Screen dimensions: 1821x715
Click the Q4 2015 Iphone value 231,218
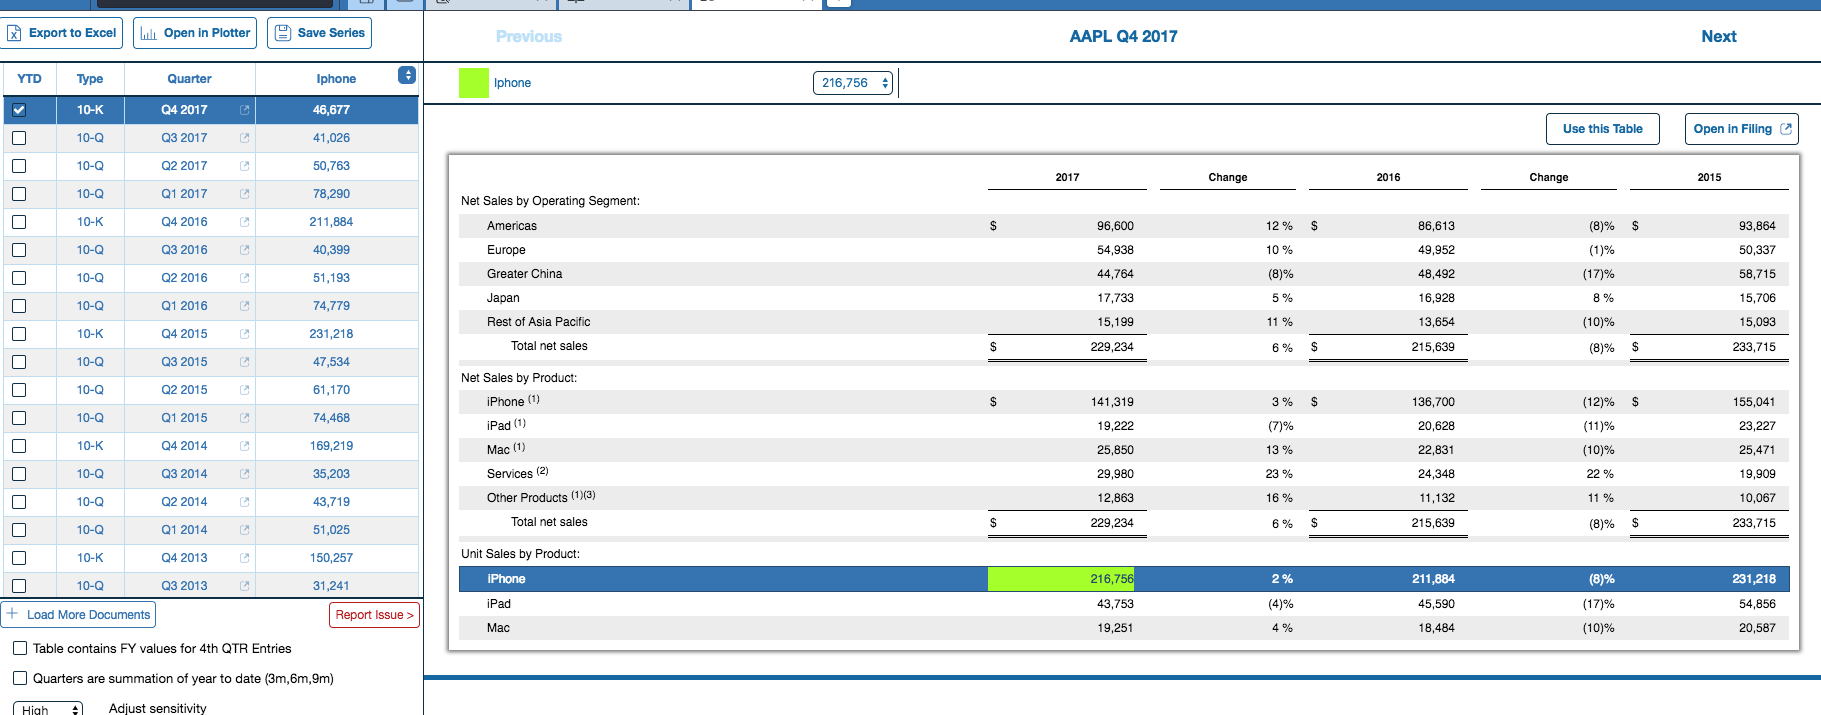[x=331, y=334]
